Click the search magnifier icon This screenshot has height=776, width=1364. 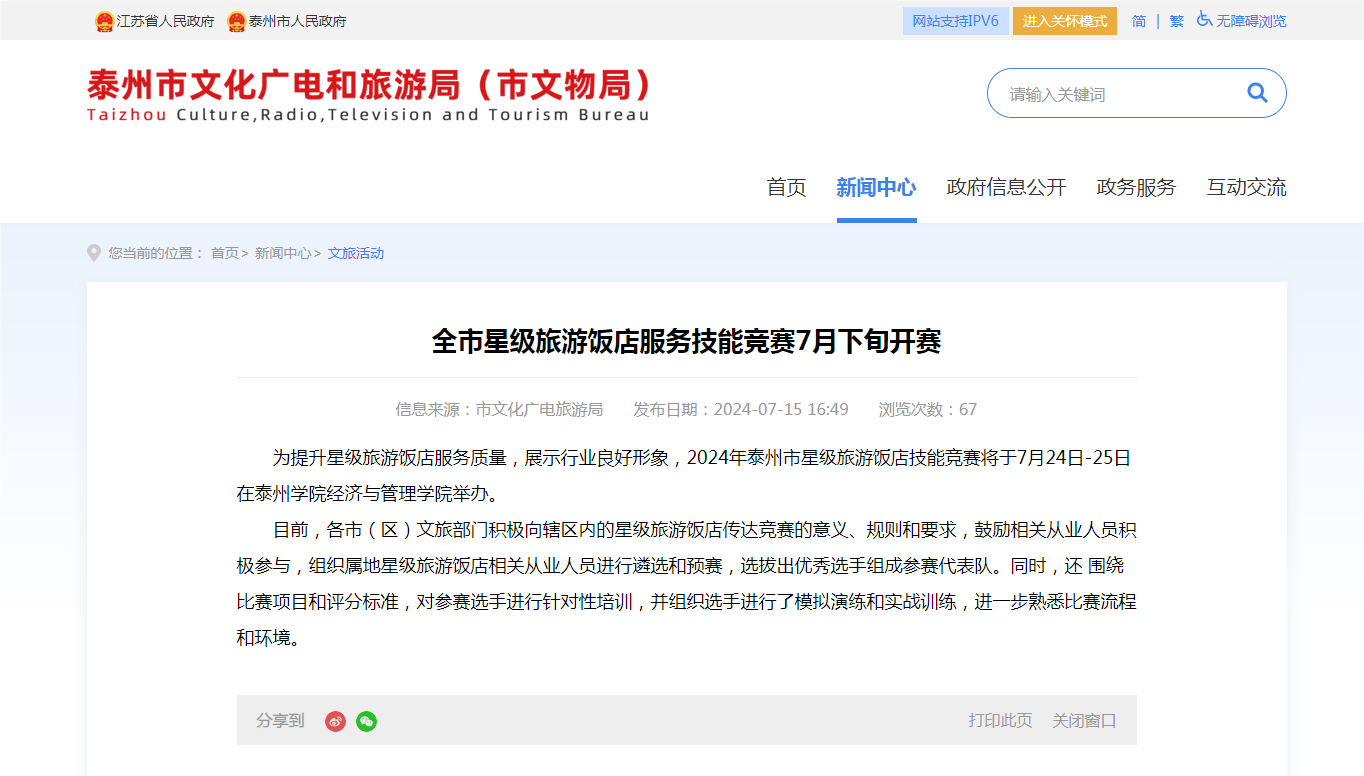coord(1257,93)
